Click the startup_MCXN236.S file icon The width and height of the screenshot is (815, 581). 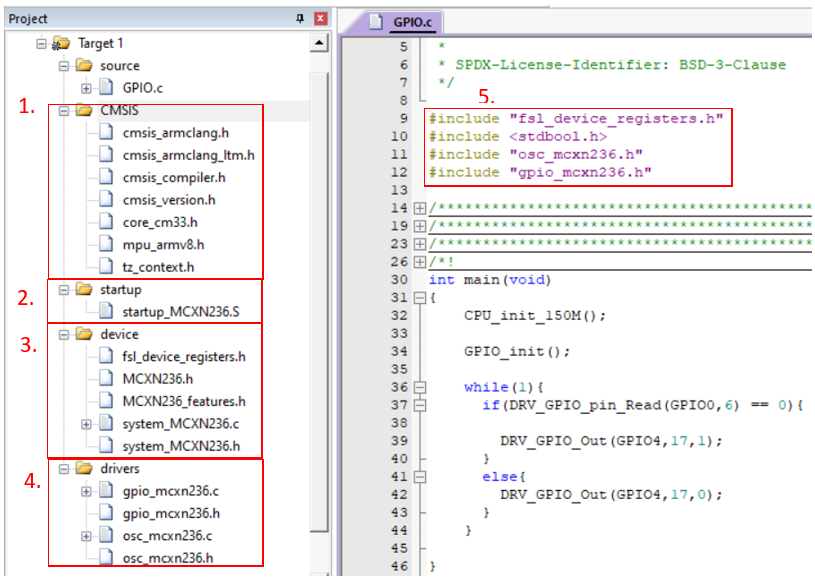107,312
